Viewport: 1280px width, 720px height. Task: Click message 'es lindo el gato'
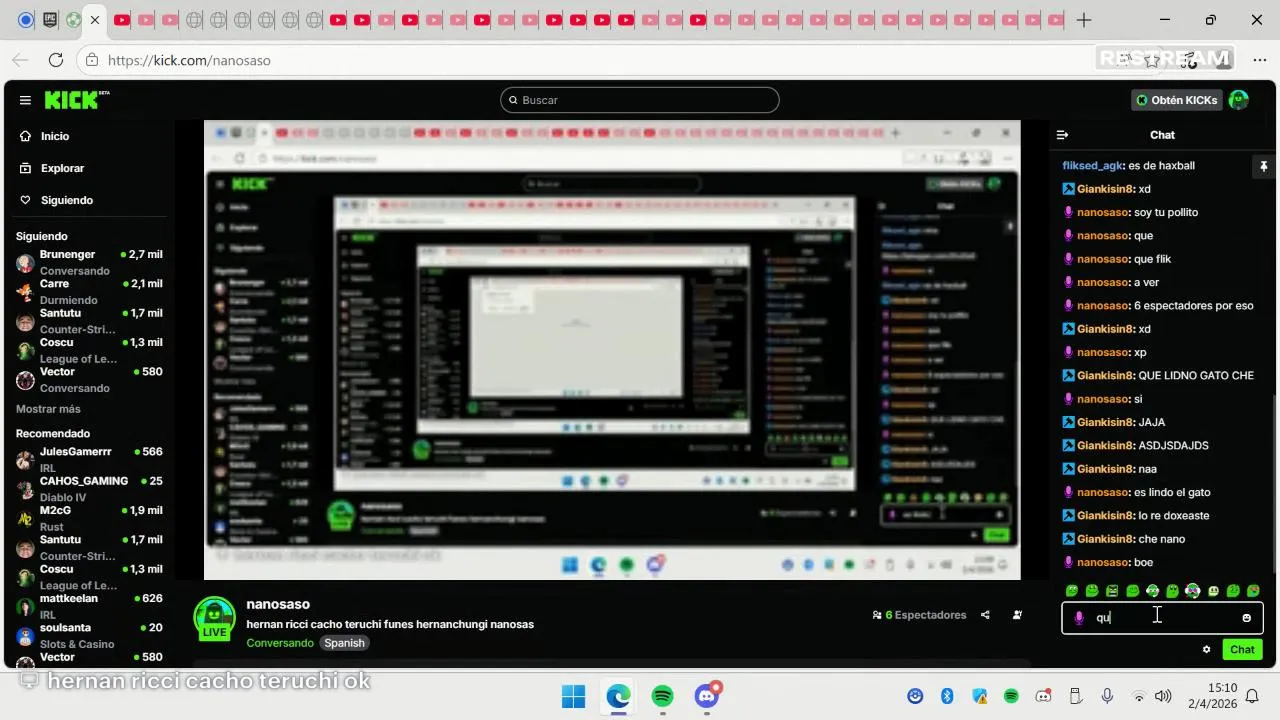click(1172, 493)
